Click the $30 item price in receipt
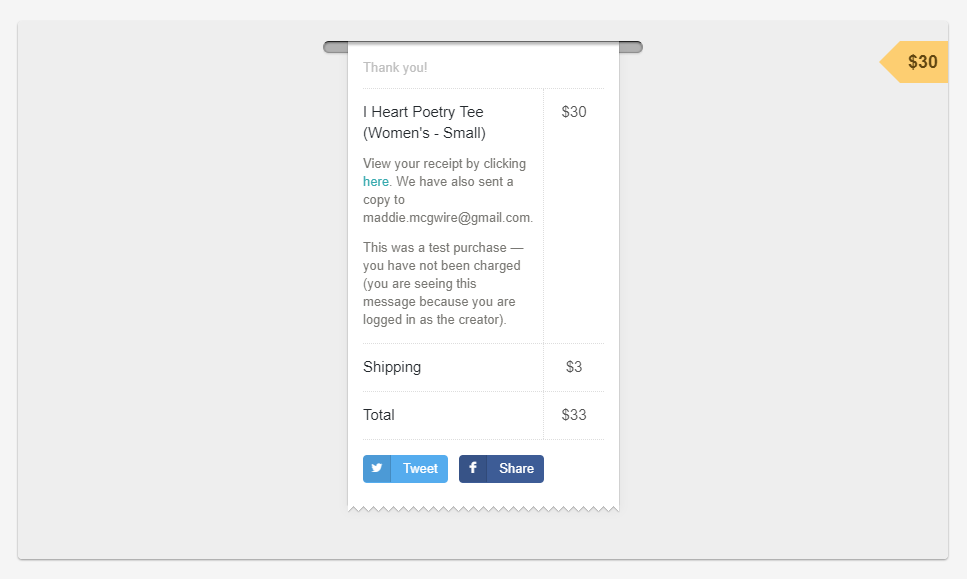This screenshot has width=967, height=579. tap(574, 112)
